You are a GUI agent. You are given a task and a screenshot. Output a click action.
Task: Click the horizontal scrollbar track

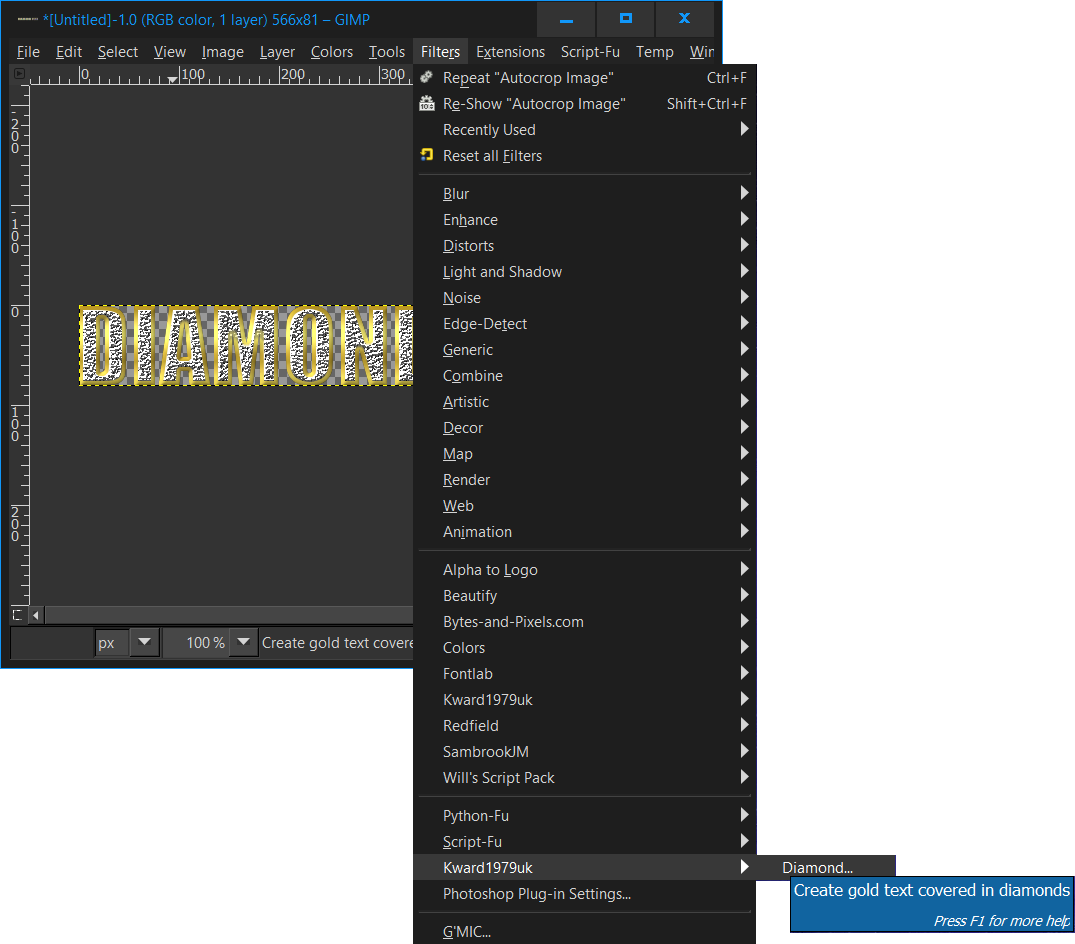(x=229, y=615)
